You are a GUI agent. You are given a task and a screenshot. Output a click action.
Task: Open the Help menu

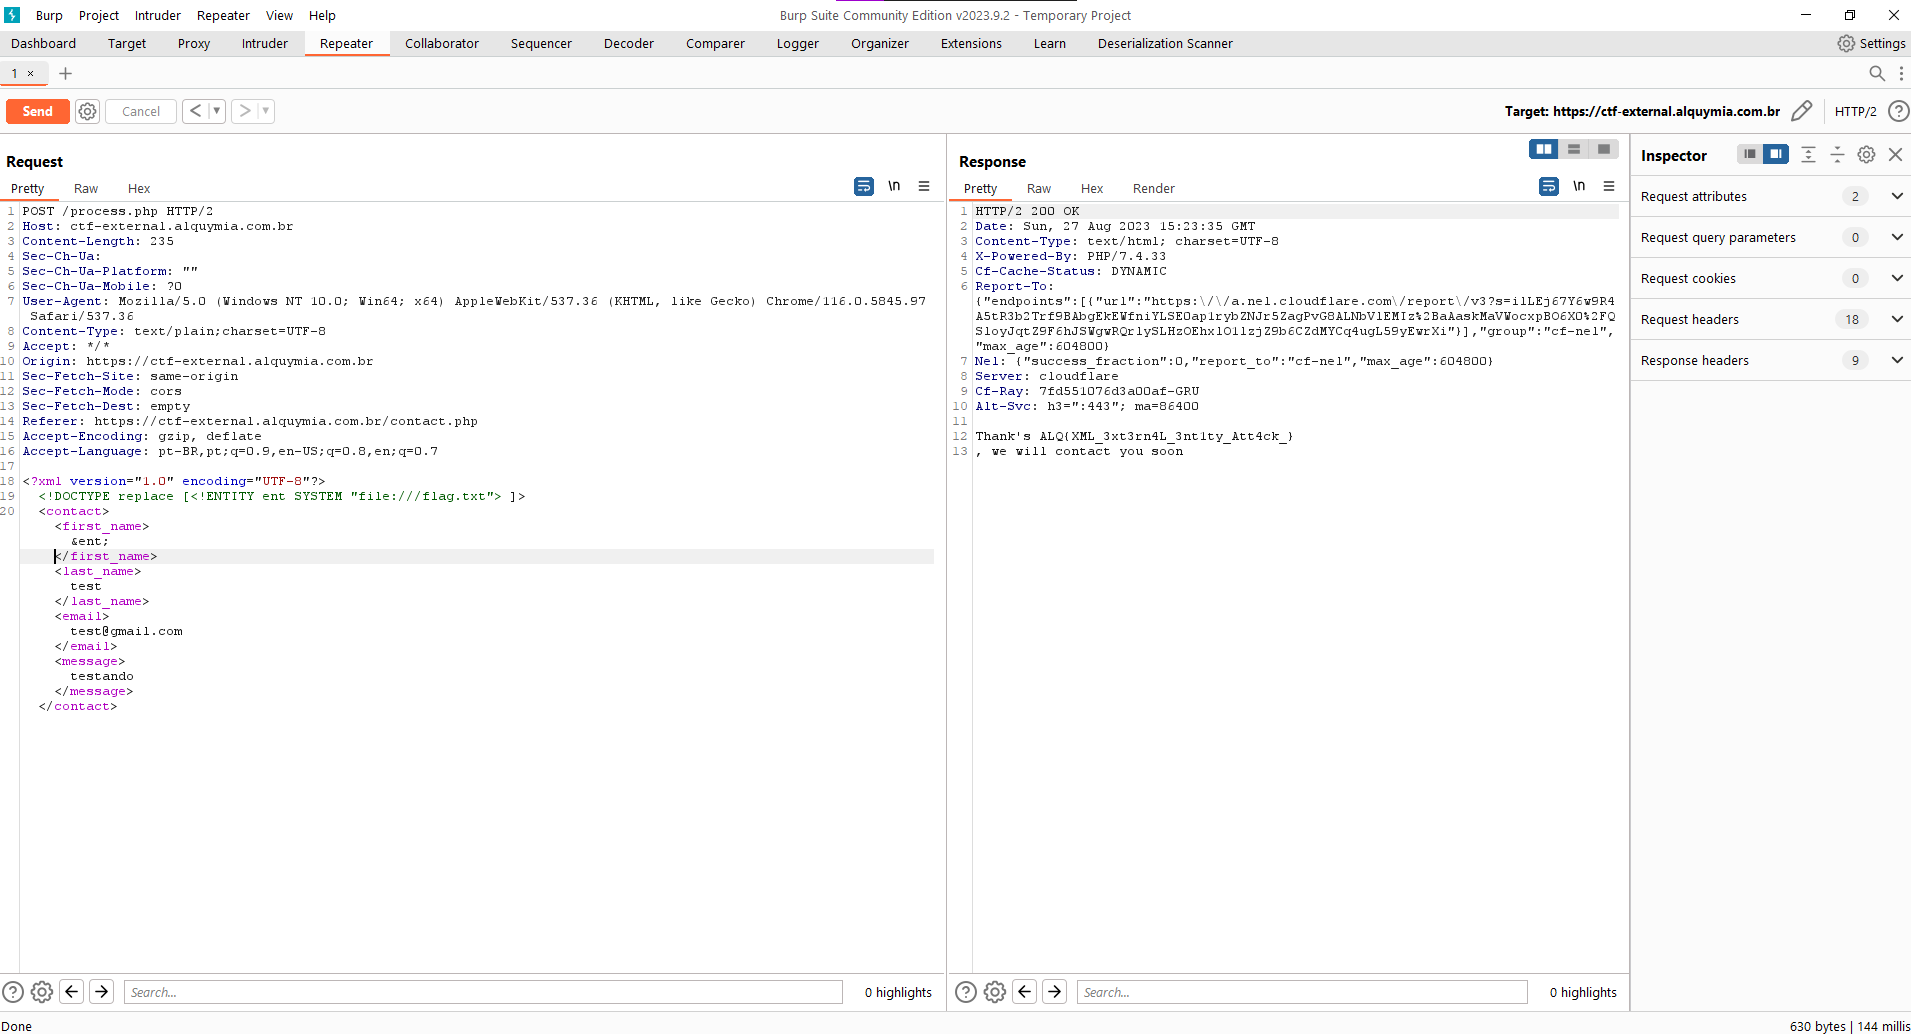coord(322,15)
